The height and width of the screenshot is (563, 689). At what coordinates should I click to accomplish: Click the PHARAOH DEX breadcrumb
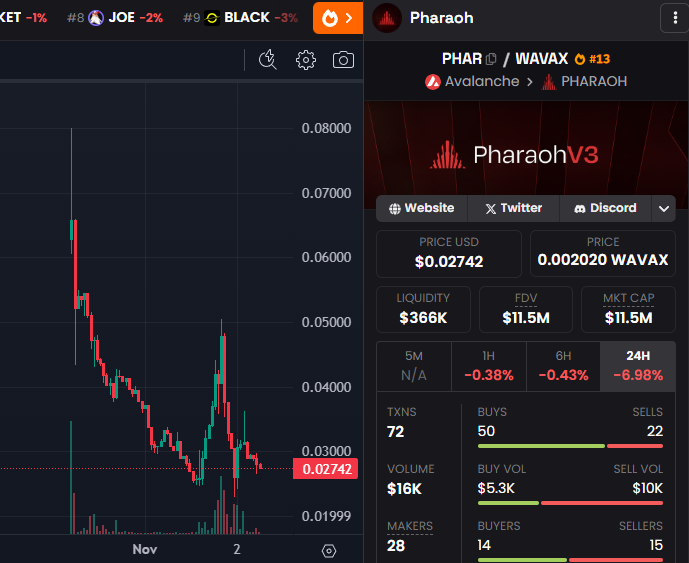click(x=584, y=82)
